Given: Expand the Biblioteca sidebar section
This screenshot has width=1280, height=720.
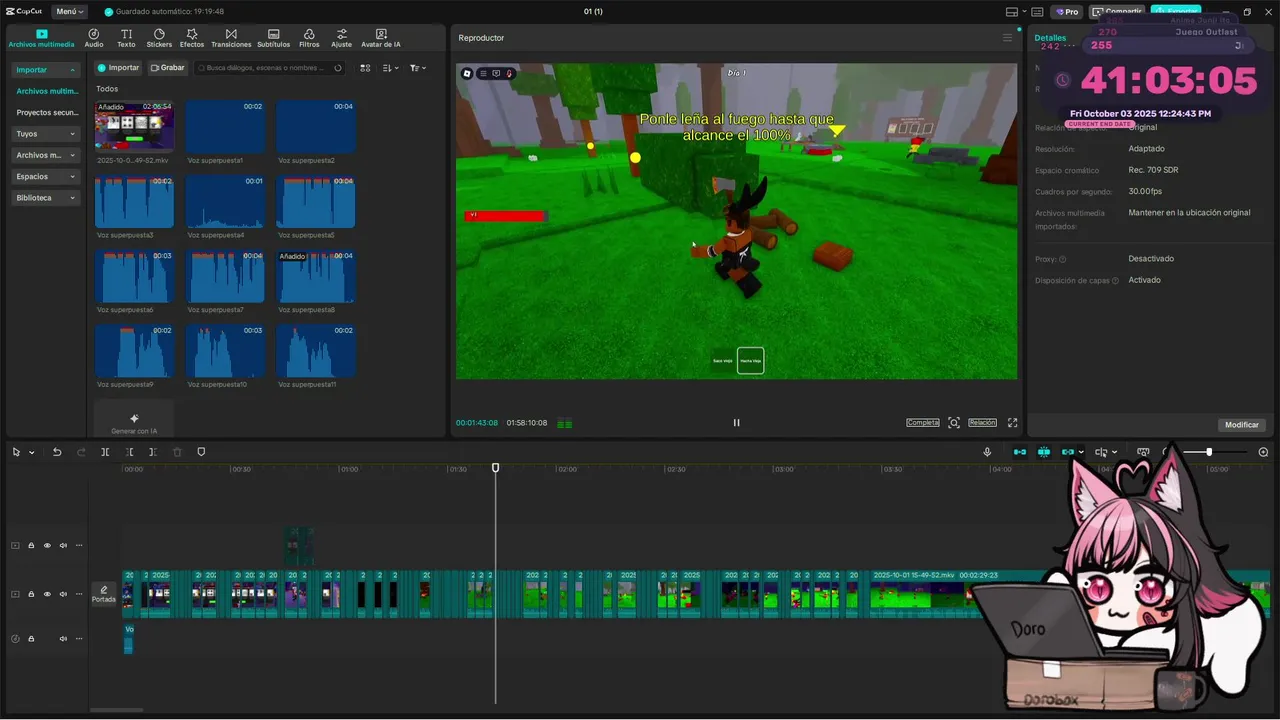Looking at the screenshot, I should (x=46, y=198).
